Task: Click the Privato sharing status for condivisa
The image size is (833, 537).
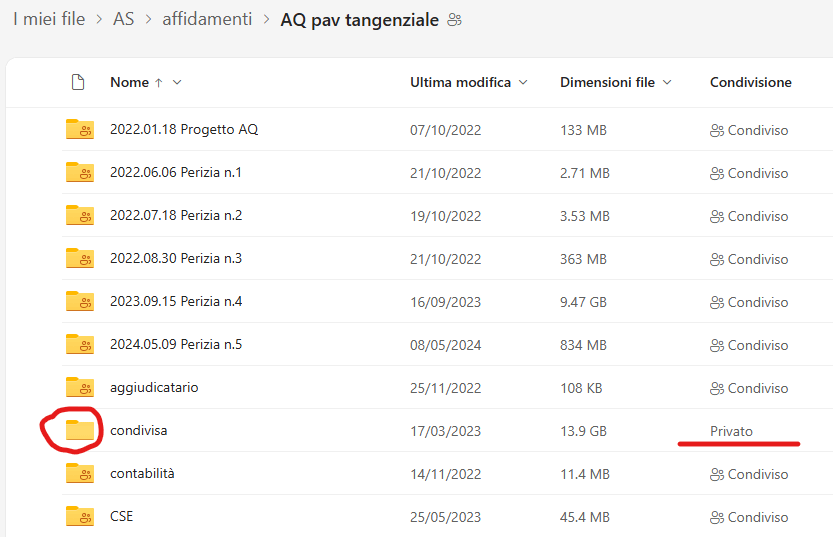Action: (732, 431)
